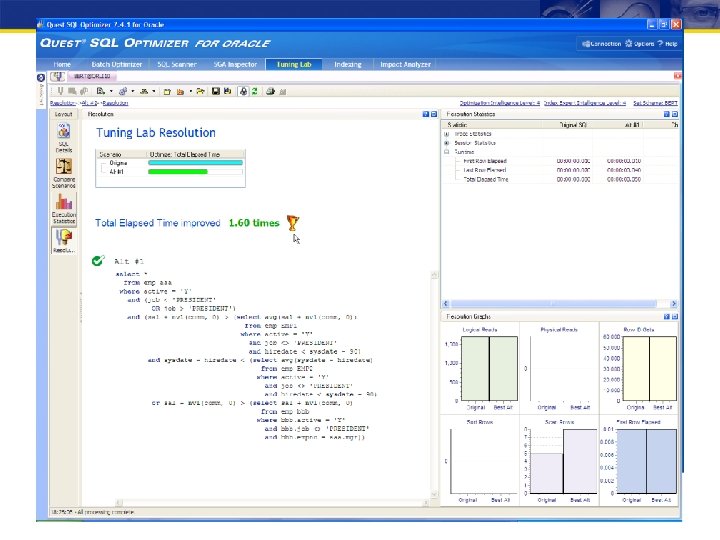Open Execution Statistics in Layout sidebar

[x=63, y=208]
